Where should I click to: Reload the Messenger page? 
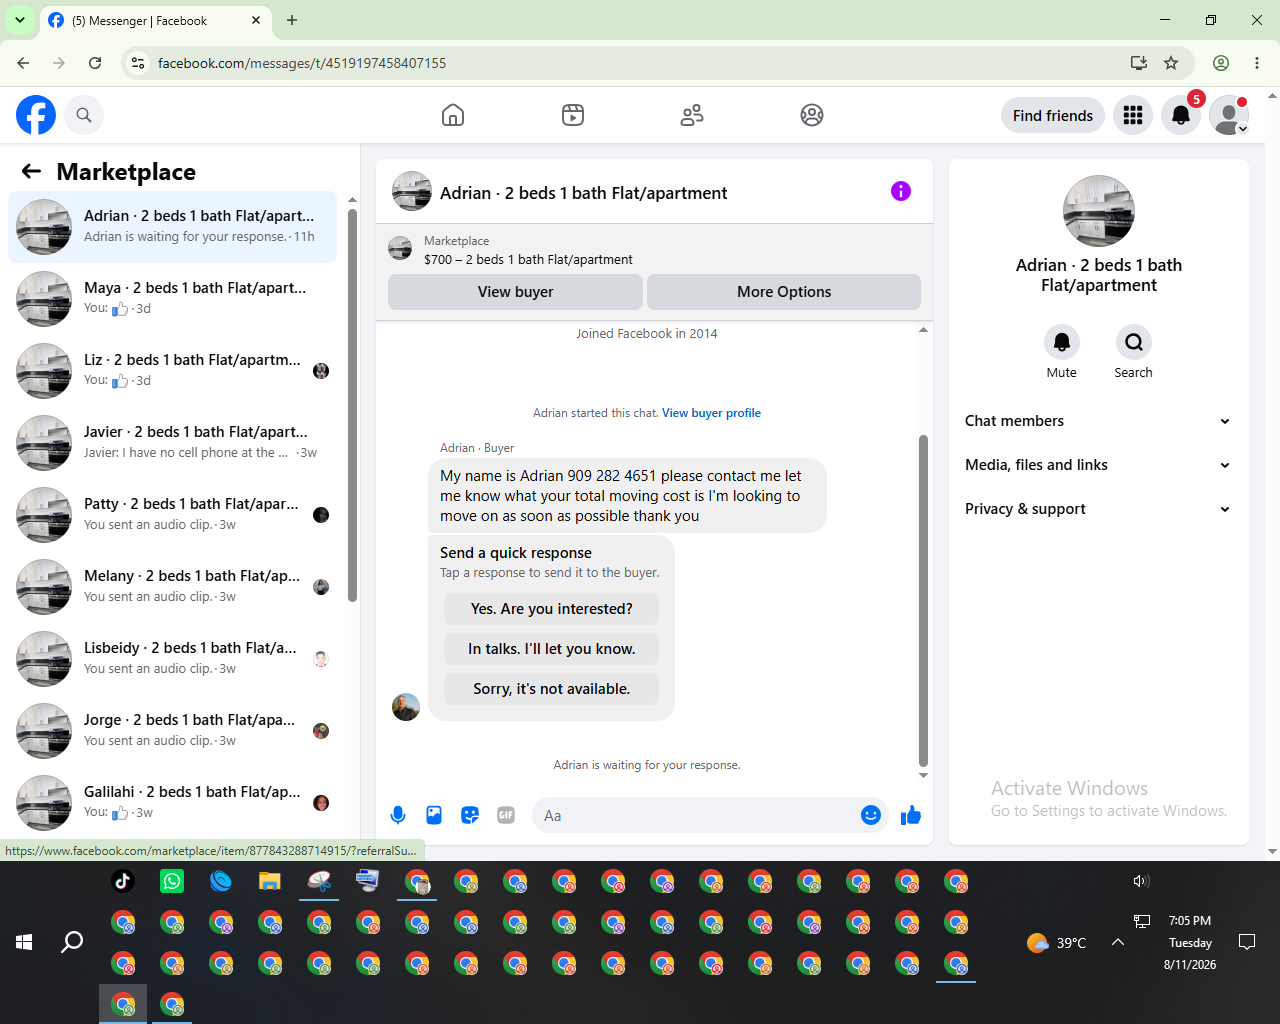tap(95, 63)
